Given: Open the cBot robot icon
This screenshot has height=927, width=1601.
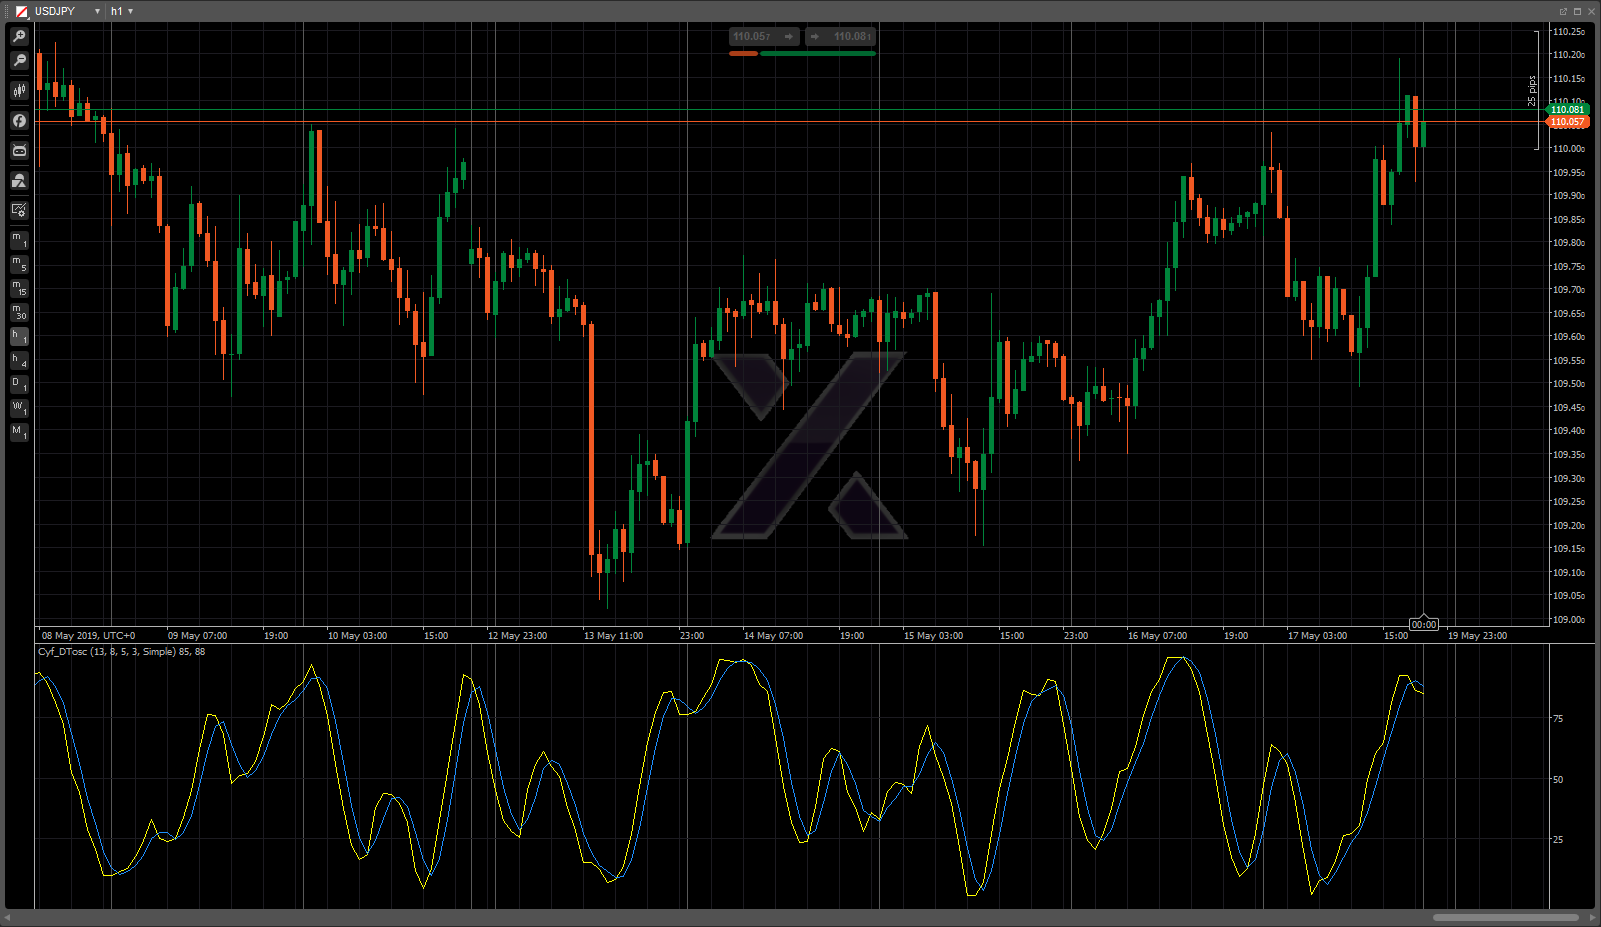Looking at the screenshot, I should [x=19, y=151].
